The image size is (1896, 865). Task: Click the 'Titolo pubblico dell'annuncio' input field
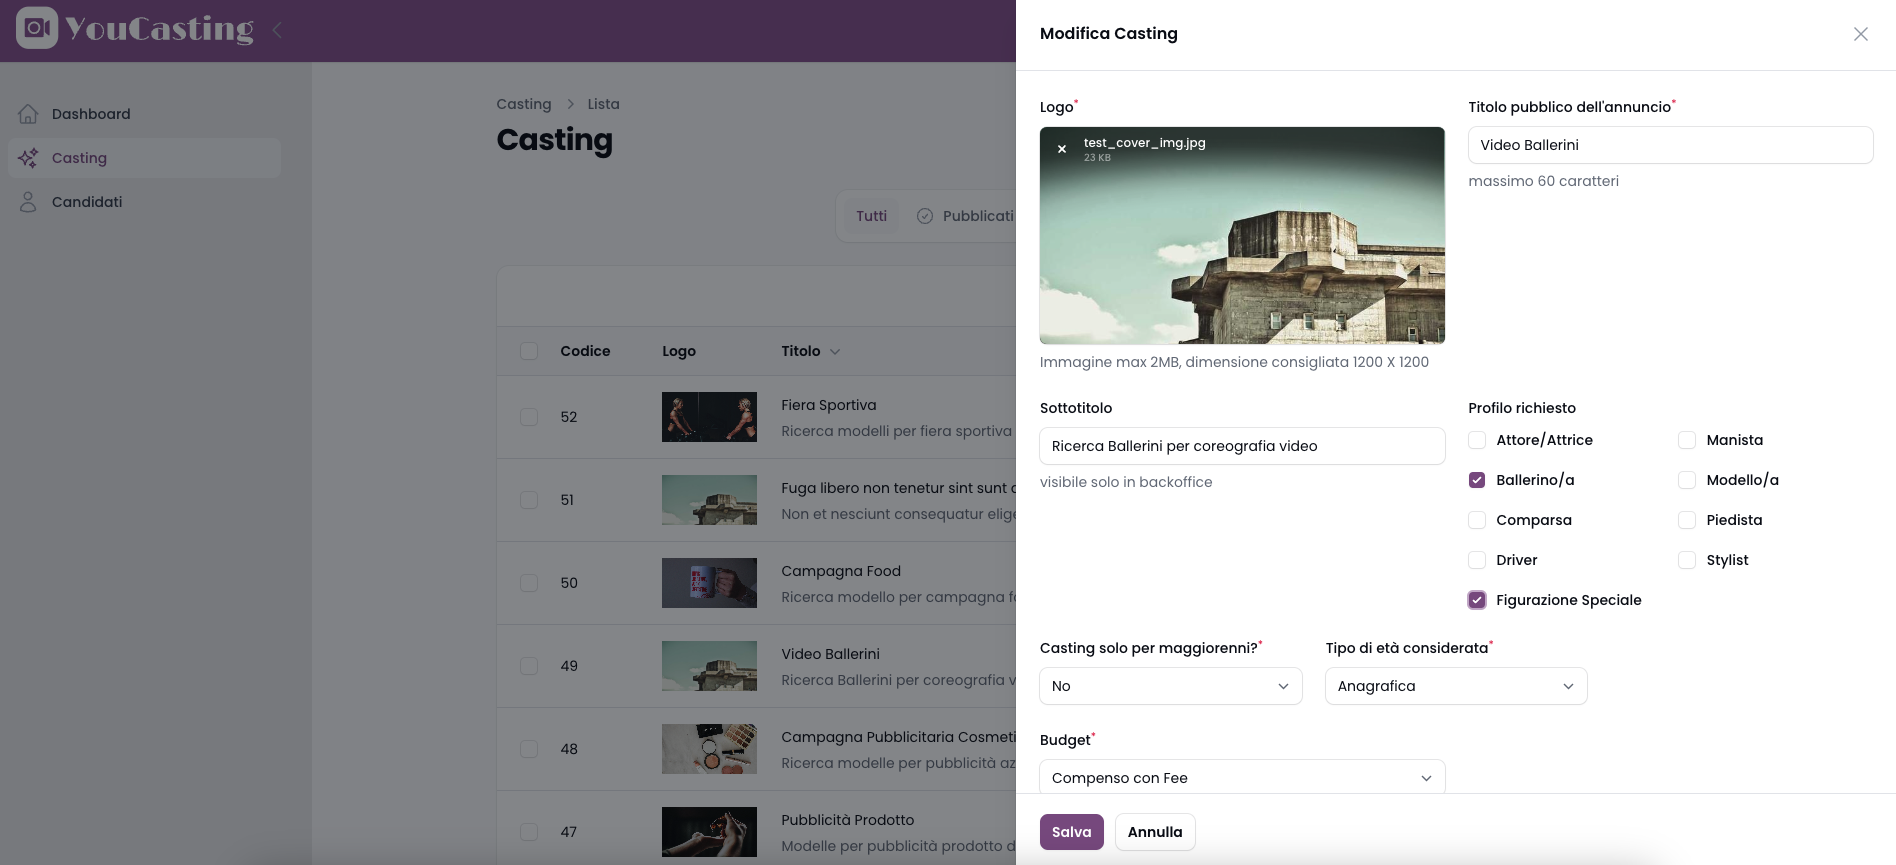click(x=1670, y=145)
